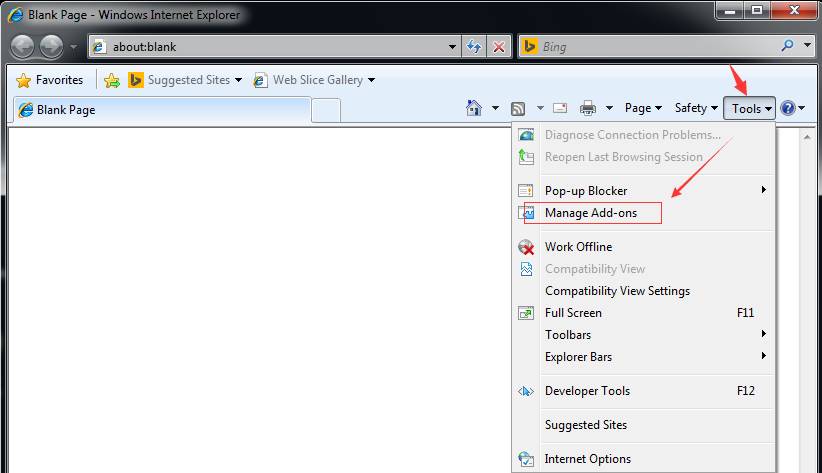
Task: Open the Safety menu
Action: pyautogui.click(x=696, y=108)
